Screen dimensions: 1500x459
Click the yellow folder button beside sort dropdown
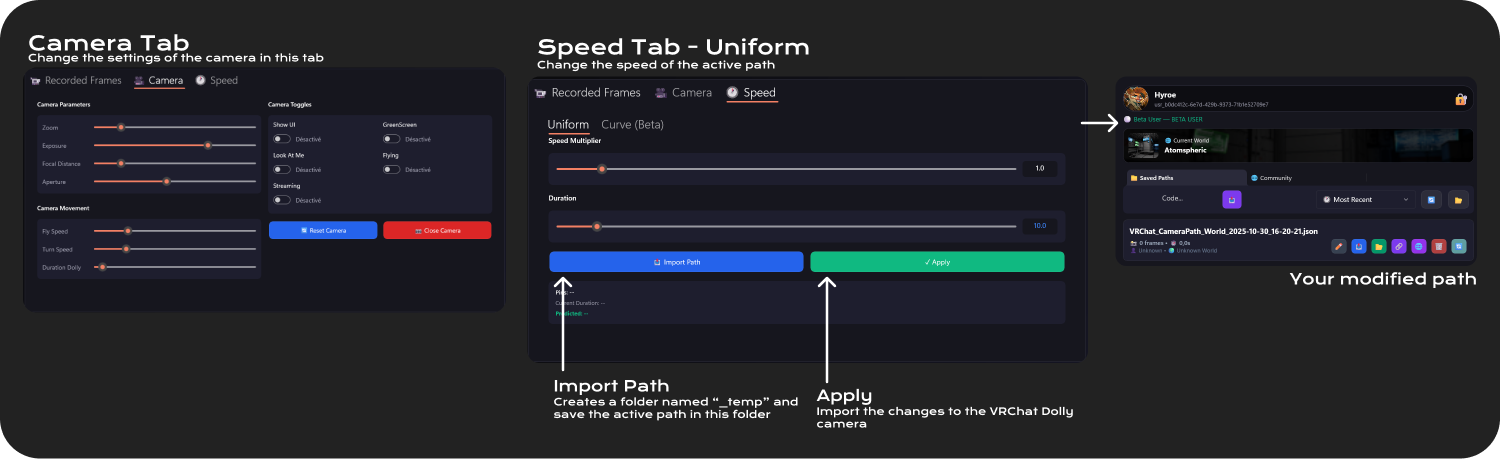[1458, 200]
